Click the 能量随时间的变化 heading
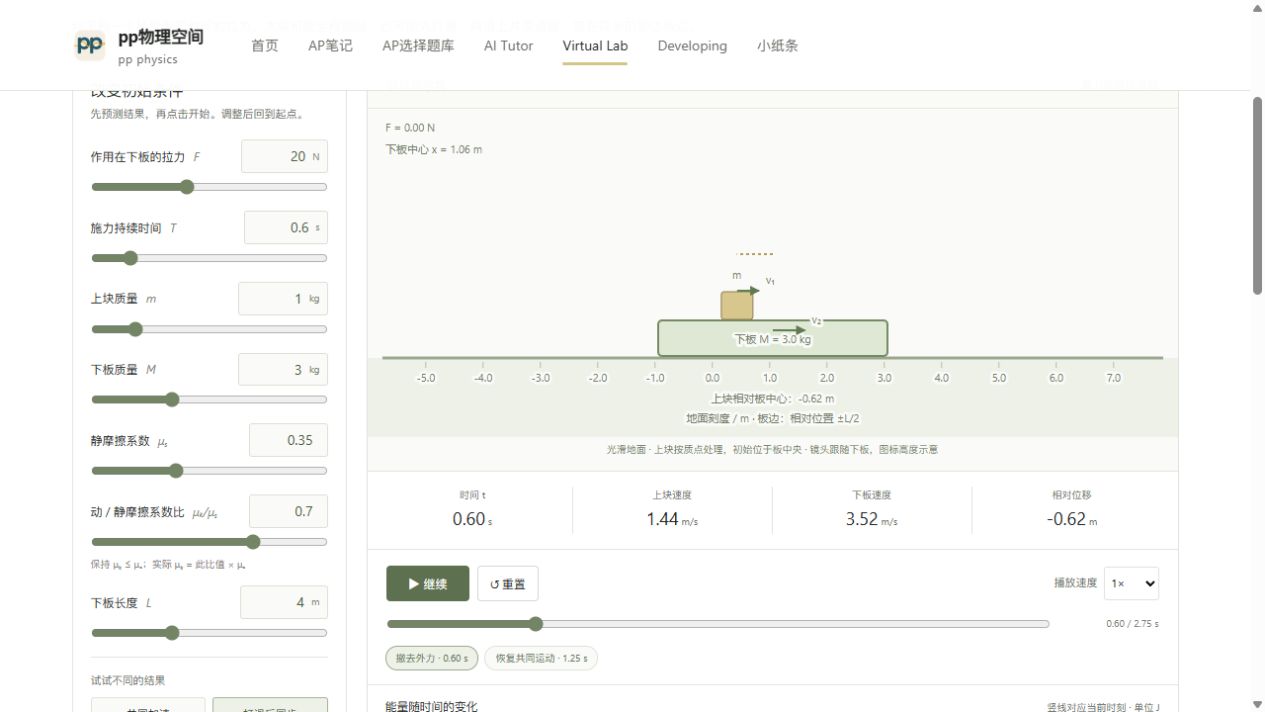Screen dimensions: 1265x712 pos(431,707)
